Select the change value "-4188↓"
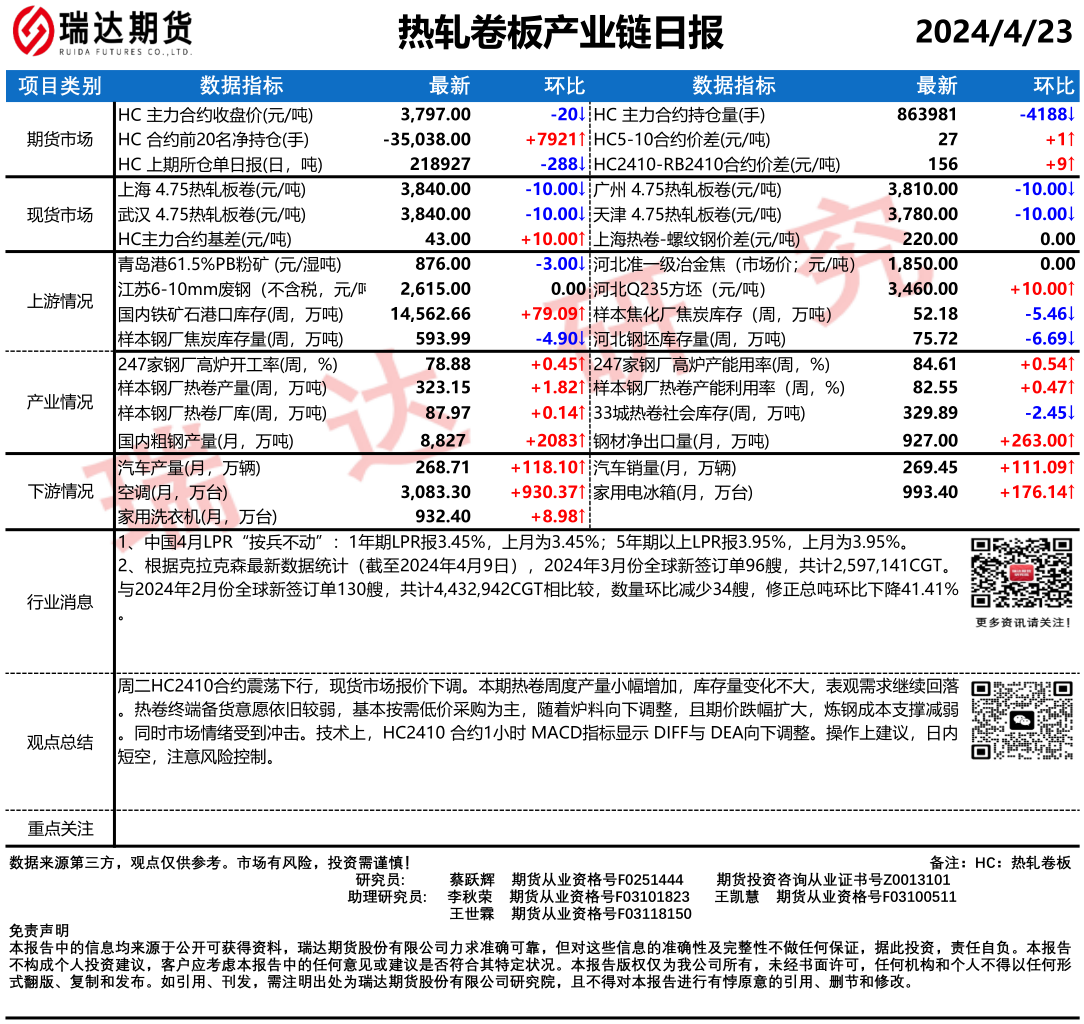1084x1024 pixels. (1047, 115)
